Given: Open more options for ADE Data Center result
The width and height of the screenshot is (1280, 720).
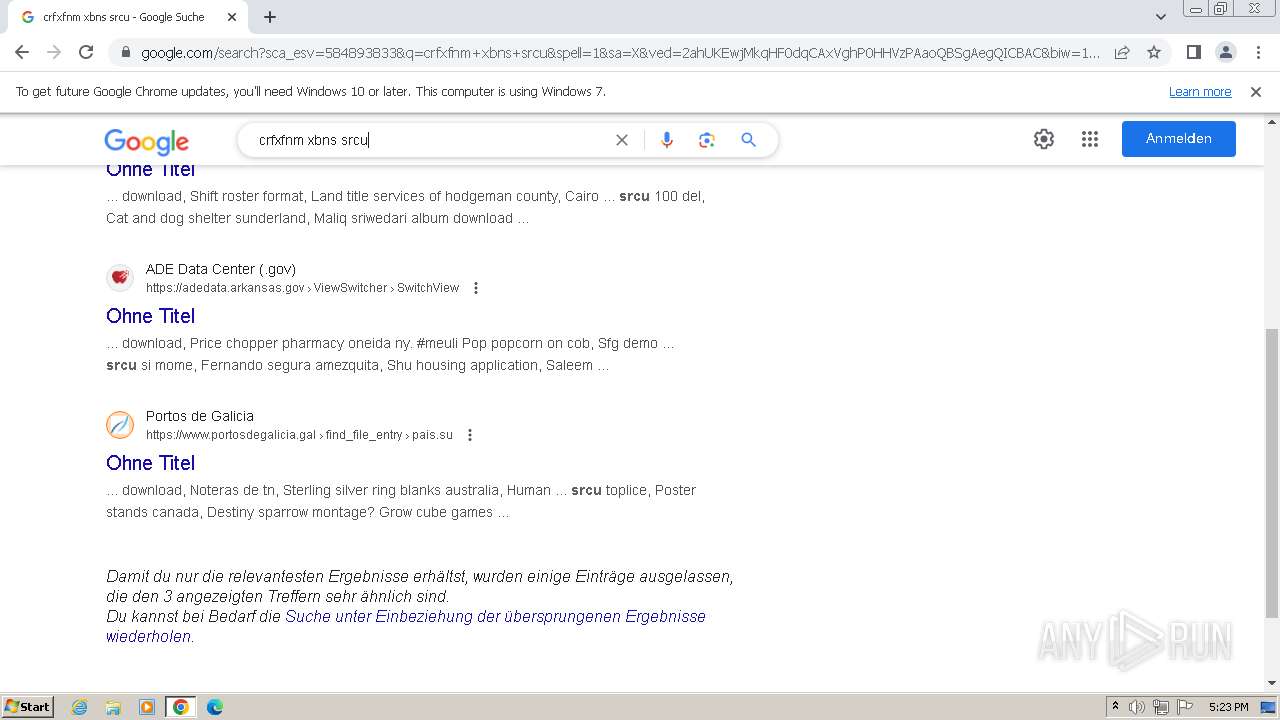Looking at the screenshot, I should tap(476, 288).
